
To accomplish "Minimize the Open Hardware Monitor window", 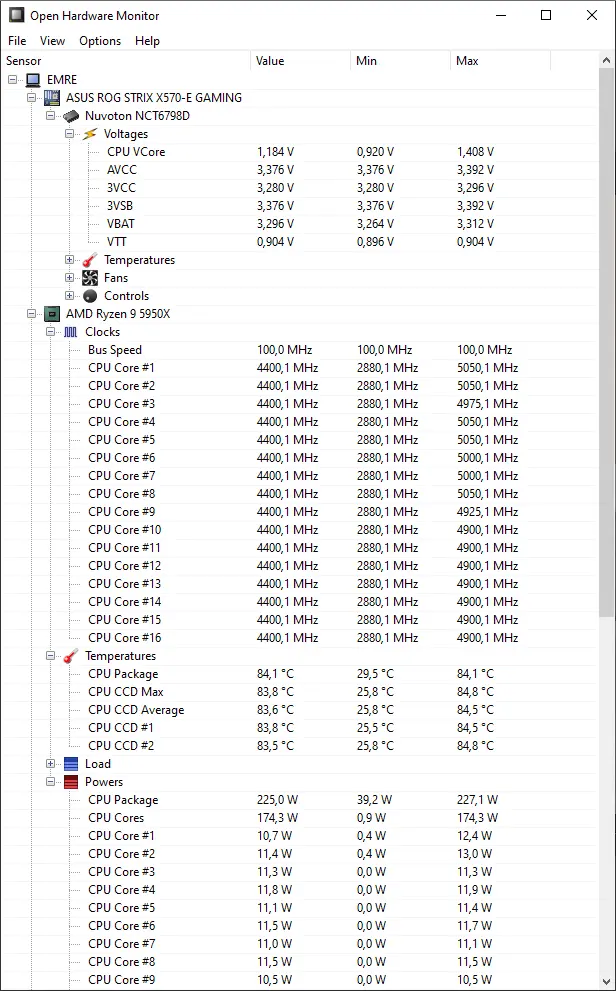I will [x=500, y=15].
